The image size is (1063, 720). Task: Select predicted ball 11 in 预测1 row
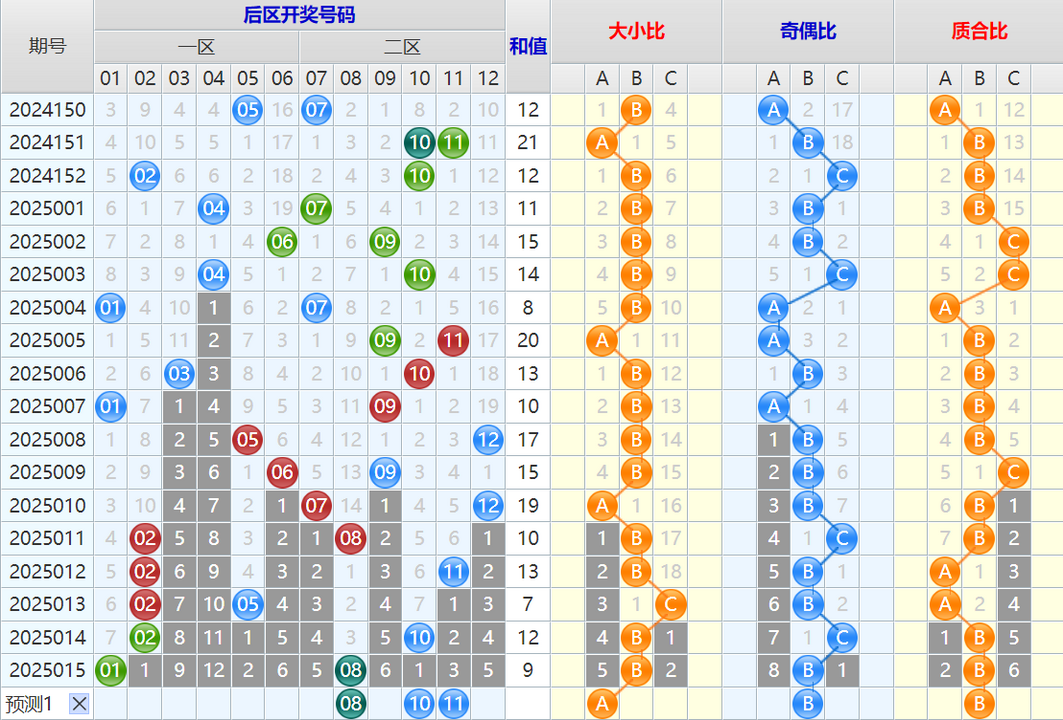(454, 704)
